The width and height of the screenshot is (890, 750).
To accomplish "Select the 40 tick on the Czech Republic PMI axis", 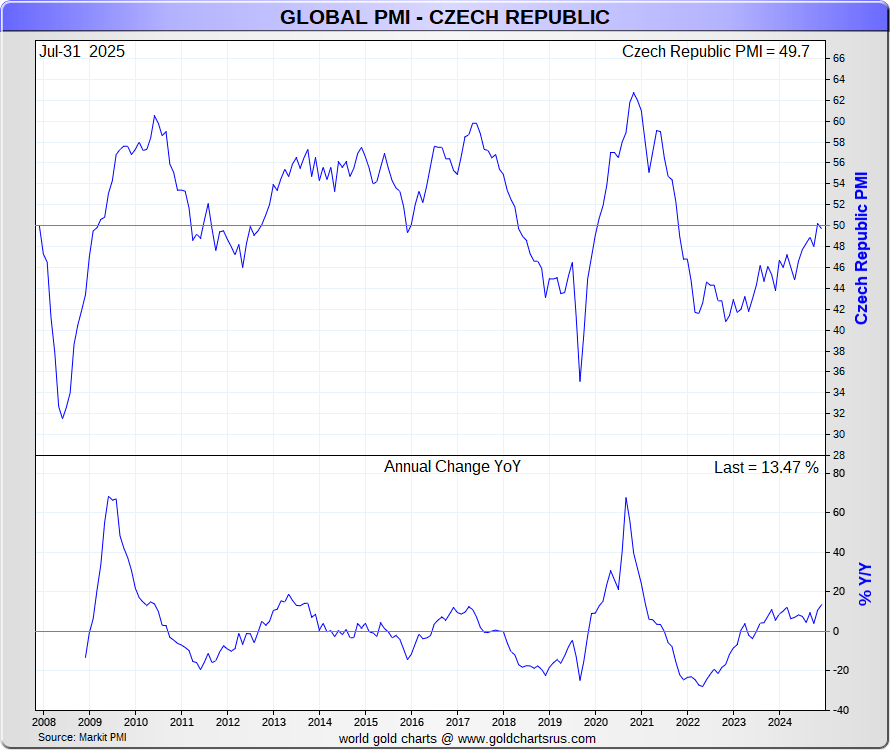I will click(839, 330).
